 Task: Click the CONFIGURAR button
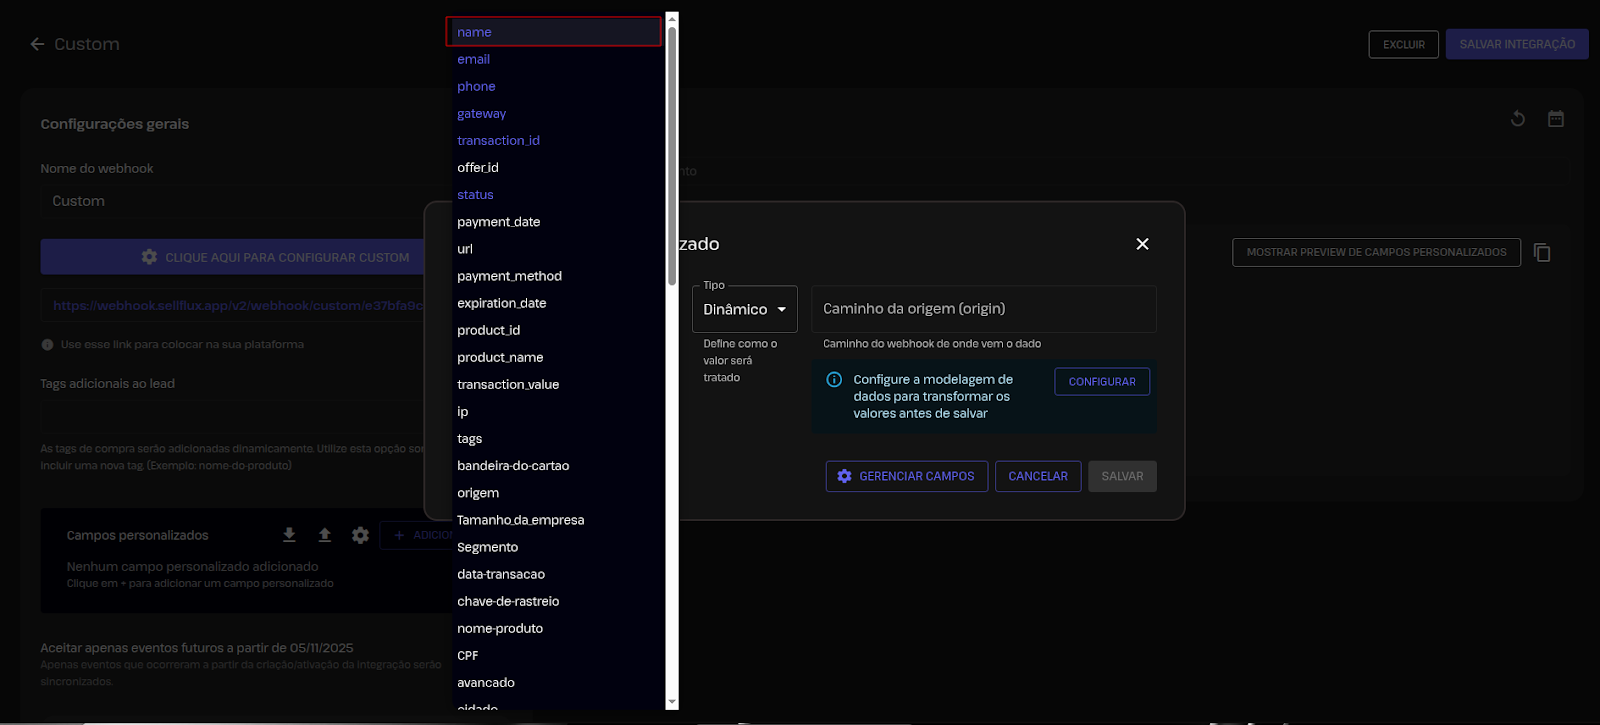pos(1101,382)
